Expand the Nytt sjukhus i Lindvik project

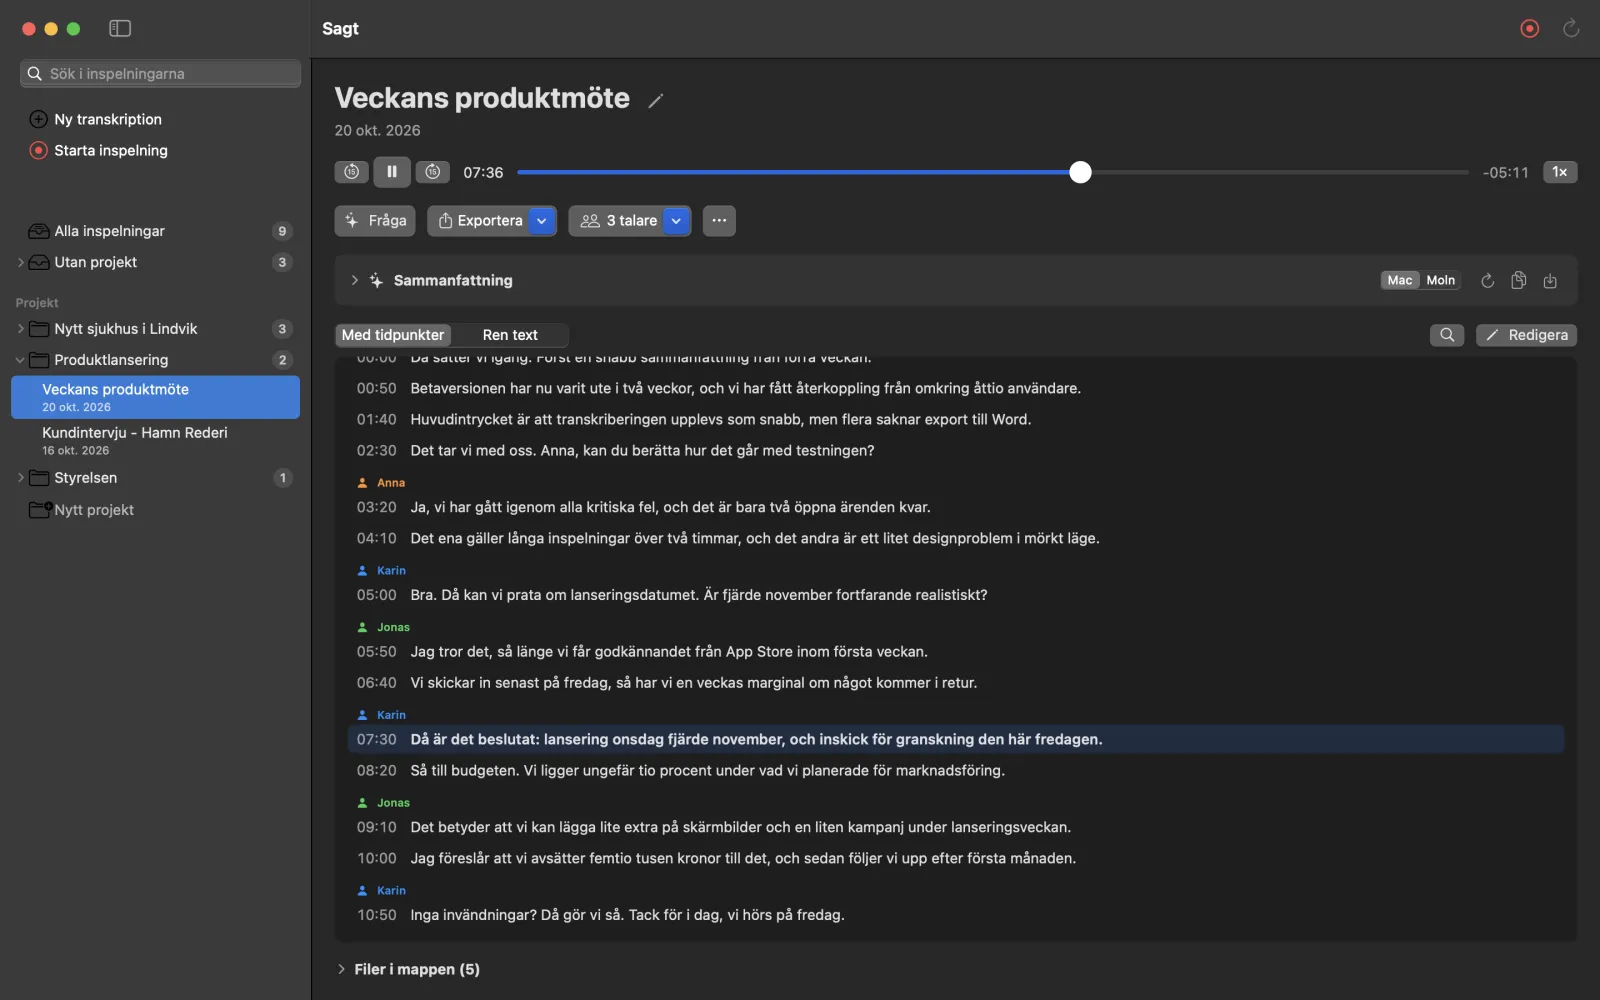pos(20,329)
